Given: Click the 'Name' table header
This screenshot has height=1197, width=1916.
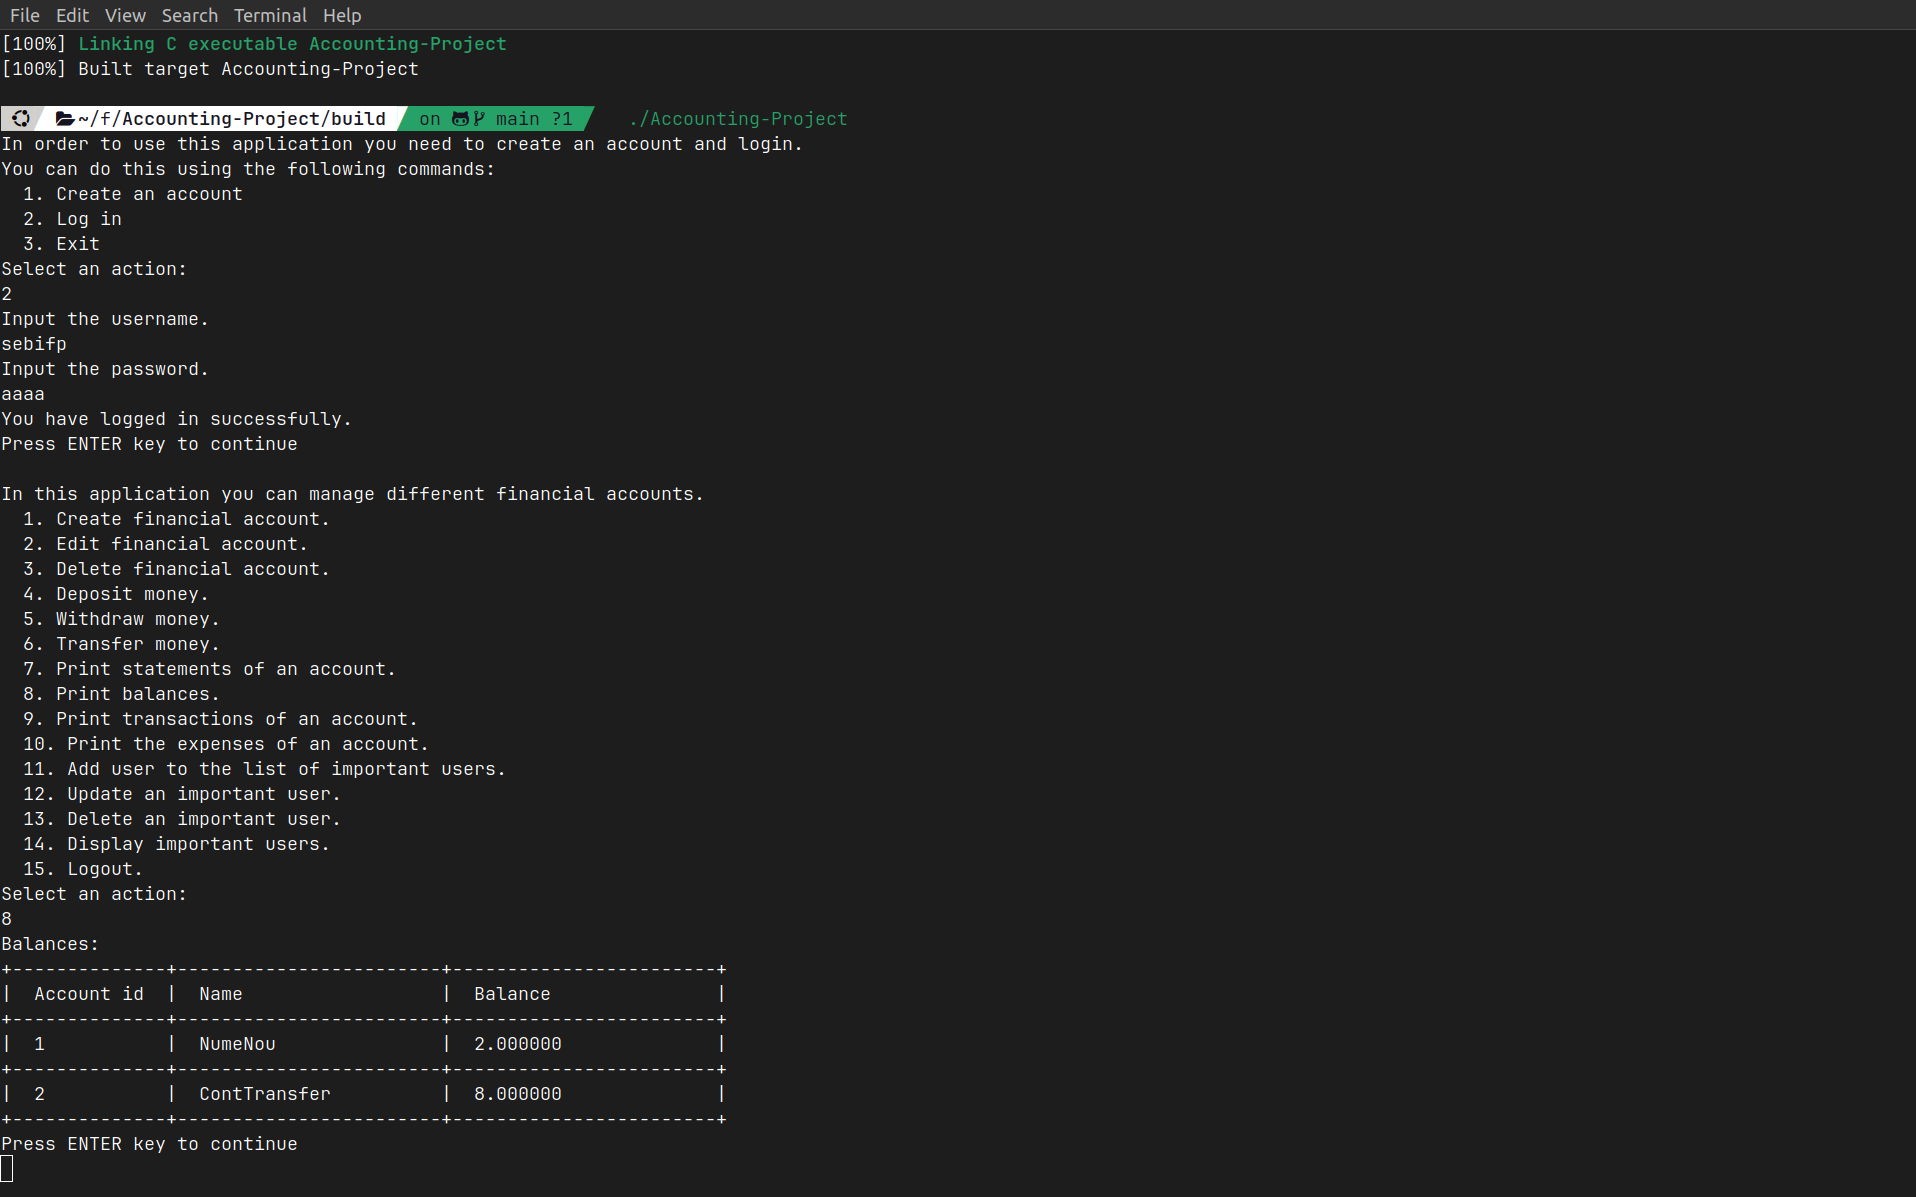Looking at the screenshot, I should pos(221,994).
